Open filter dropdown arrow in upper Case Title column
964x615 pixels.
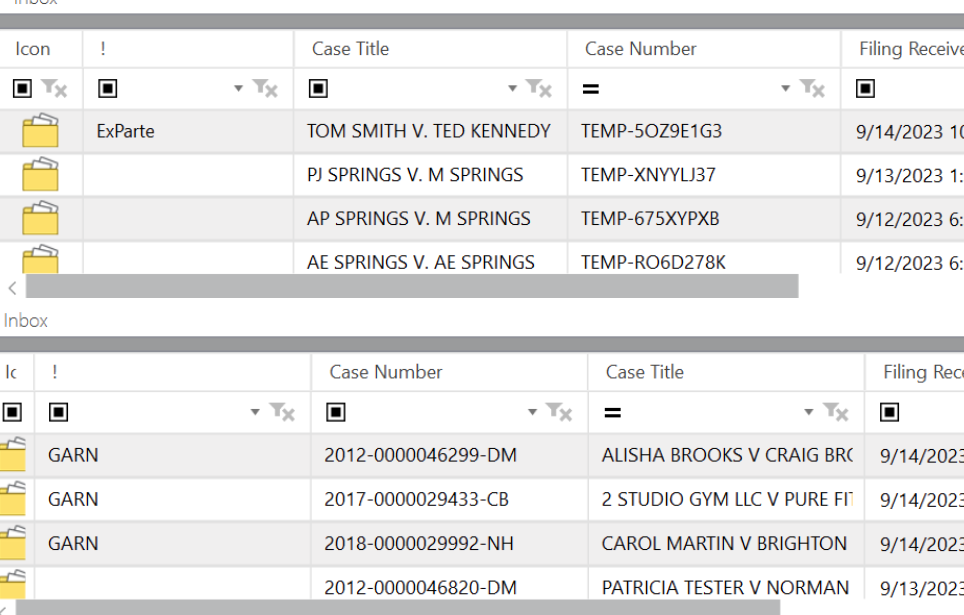(512, 89)
